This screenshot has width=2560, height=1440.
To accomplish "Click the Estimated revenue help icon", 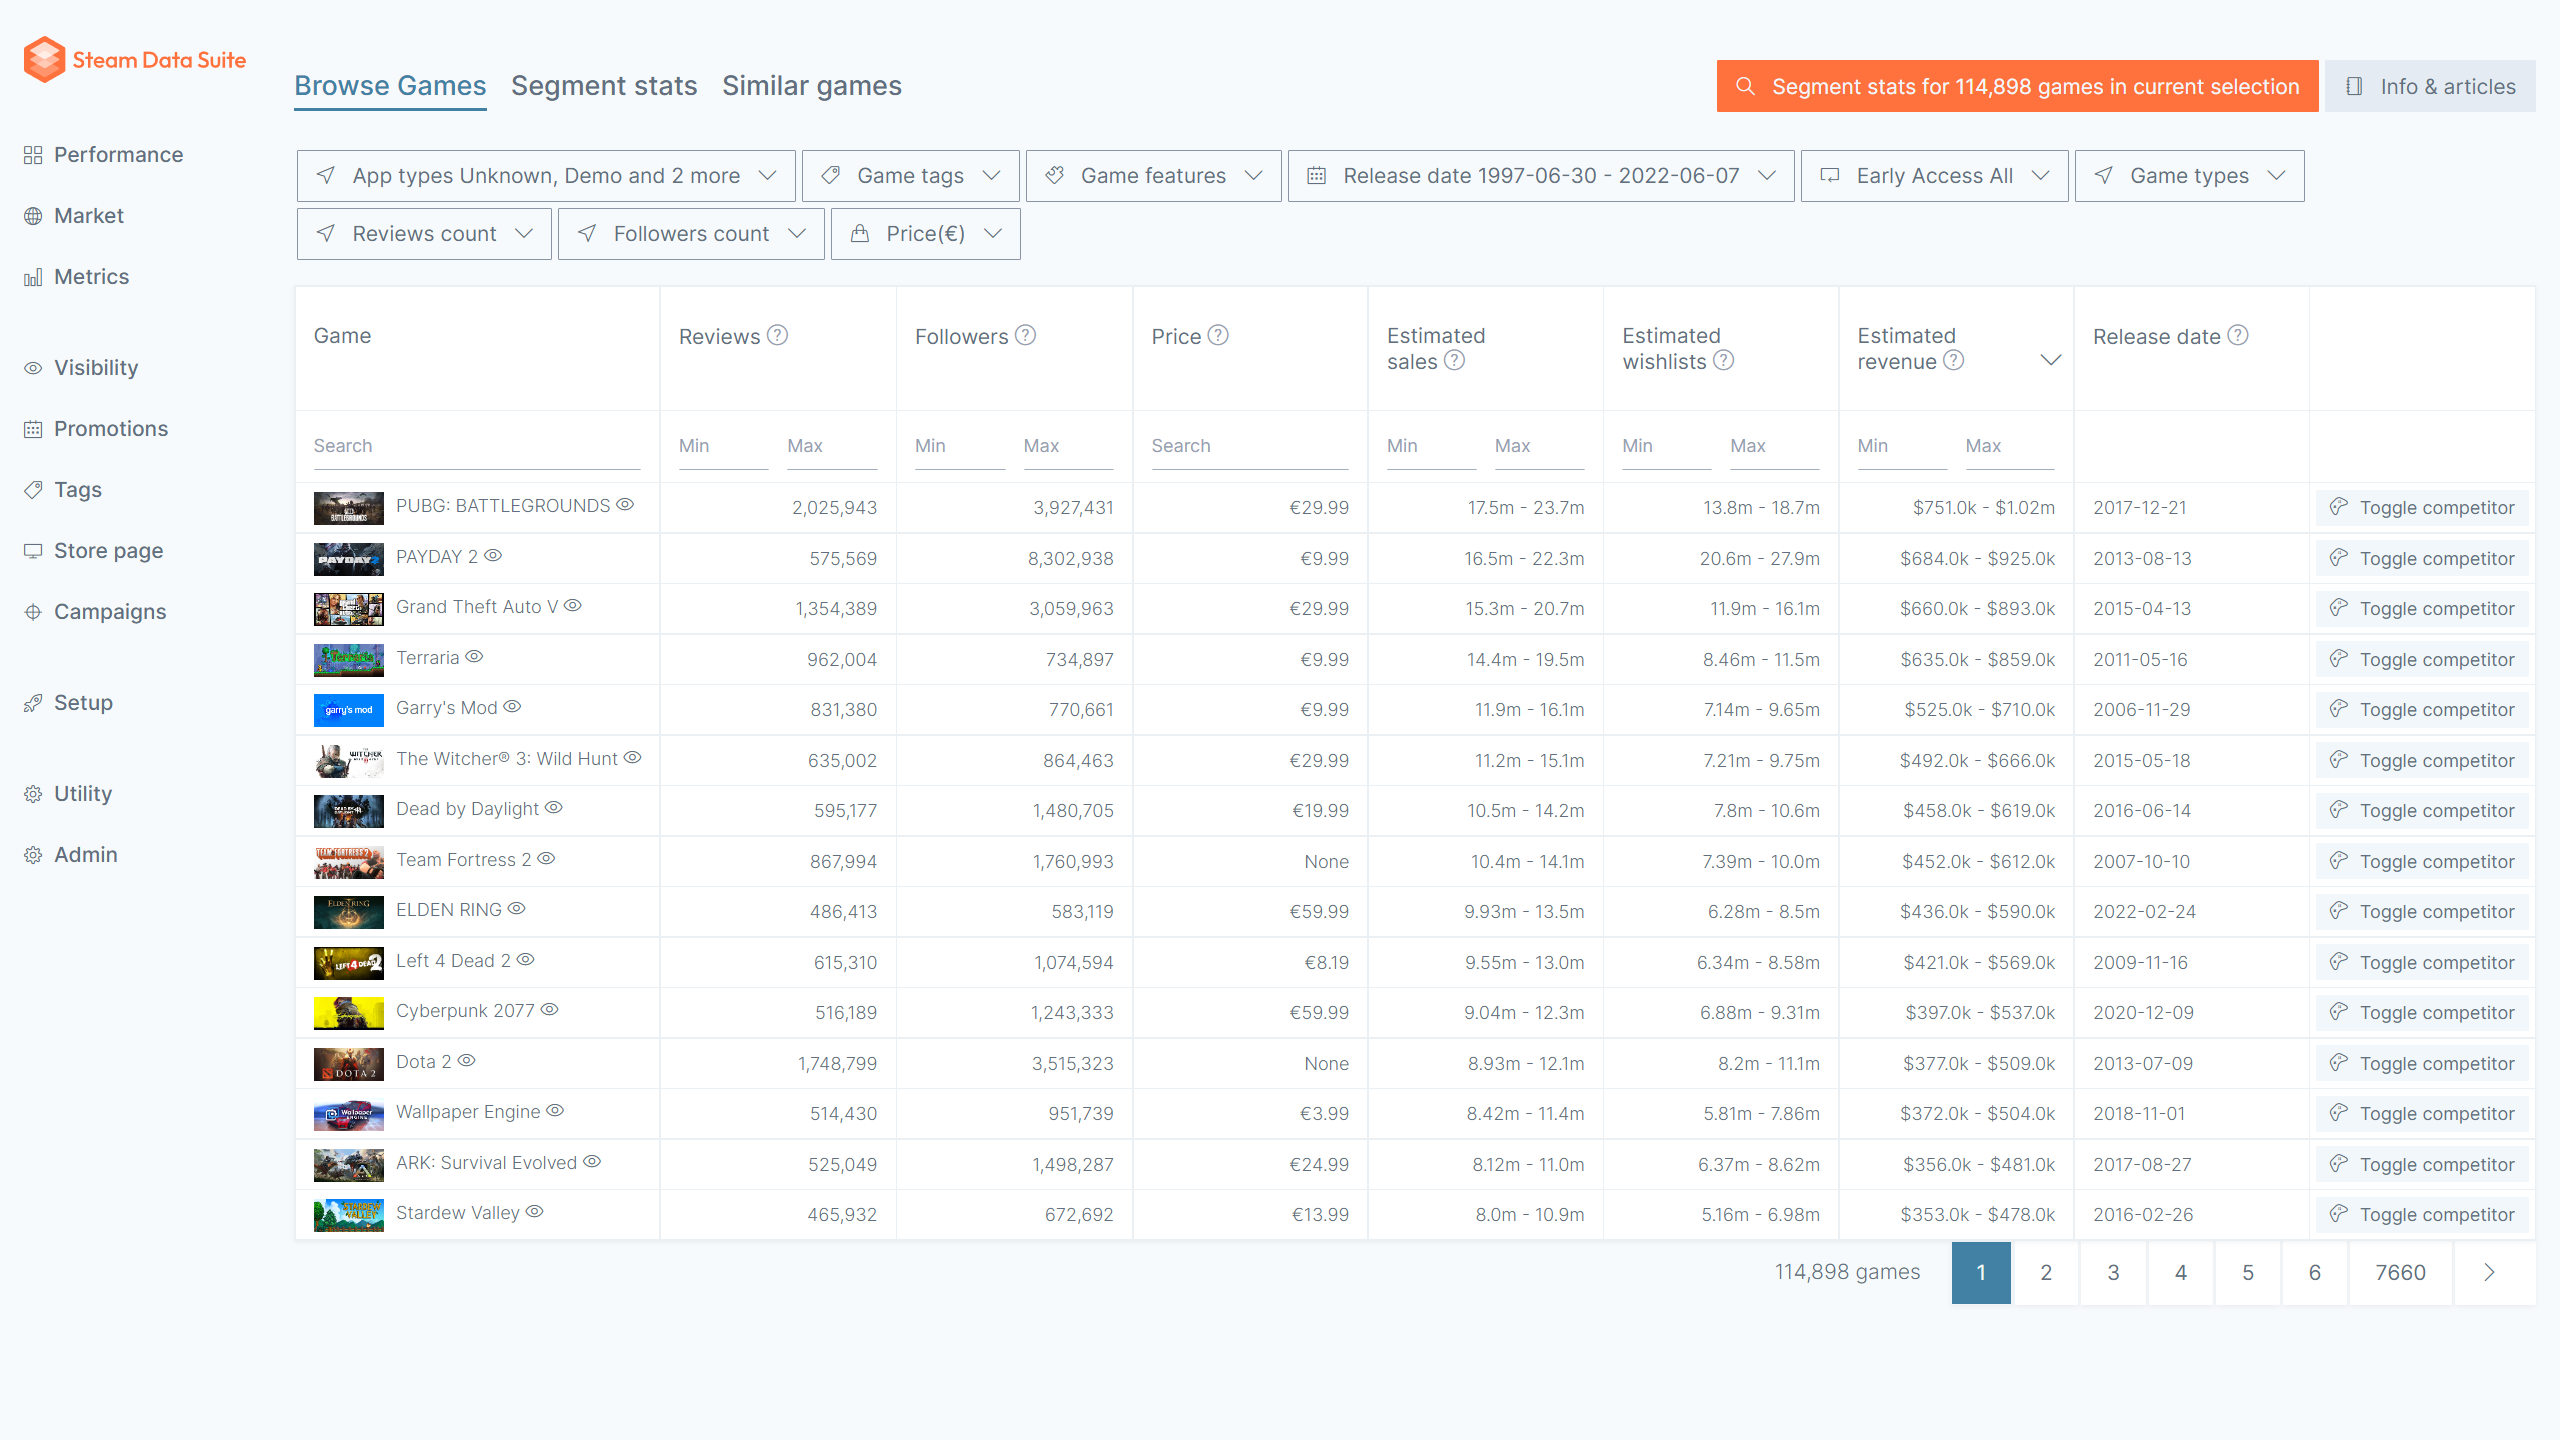I will [1953, 360].
